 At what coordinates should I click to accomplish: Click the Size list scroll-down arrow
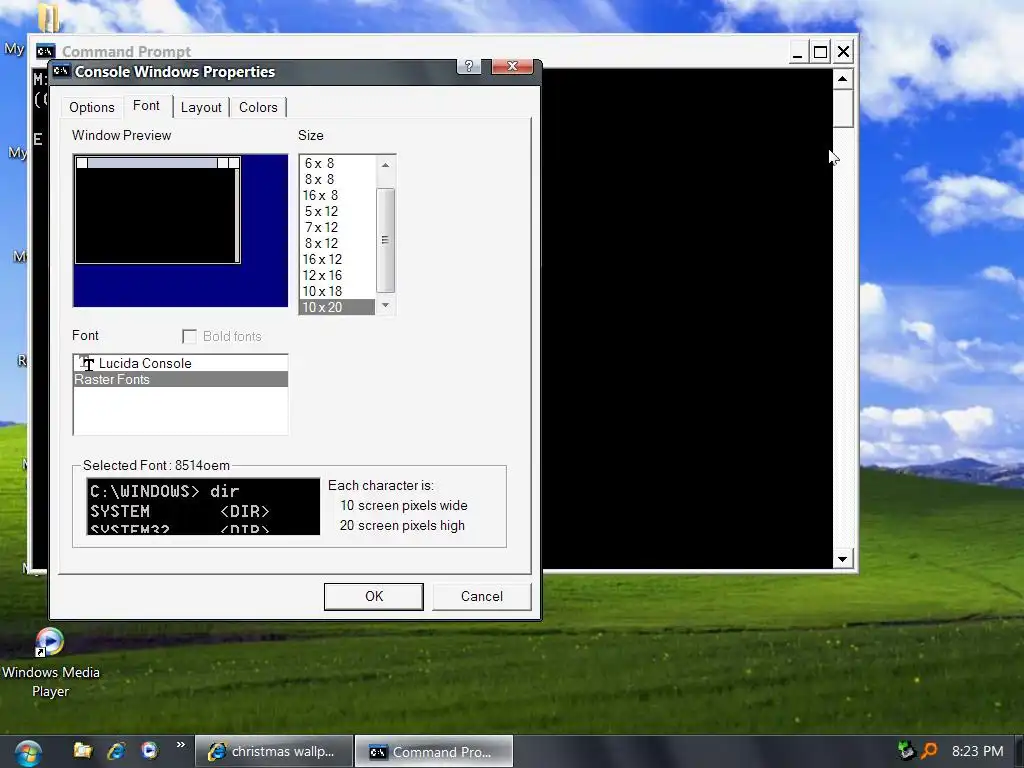pos(385,305)
